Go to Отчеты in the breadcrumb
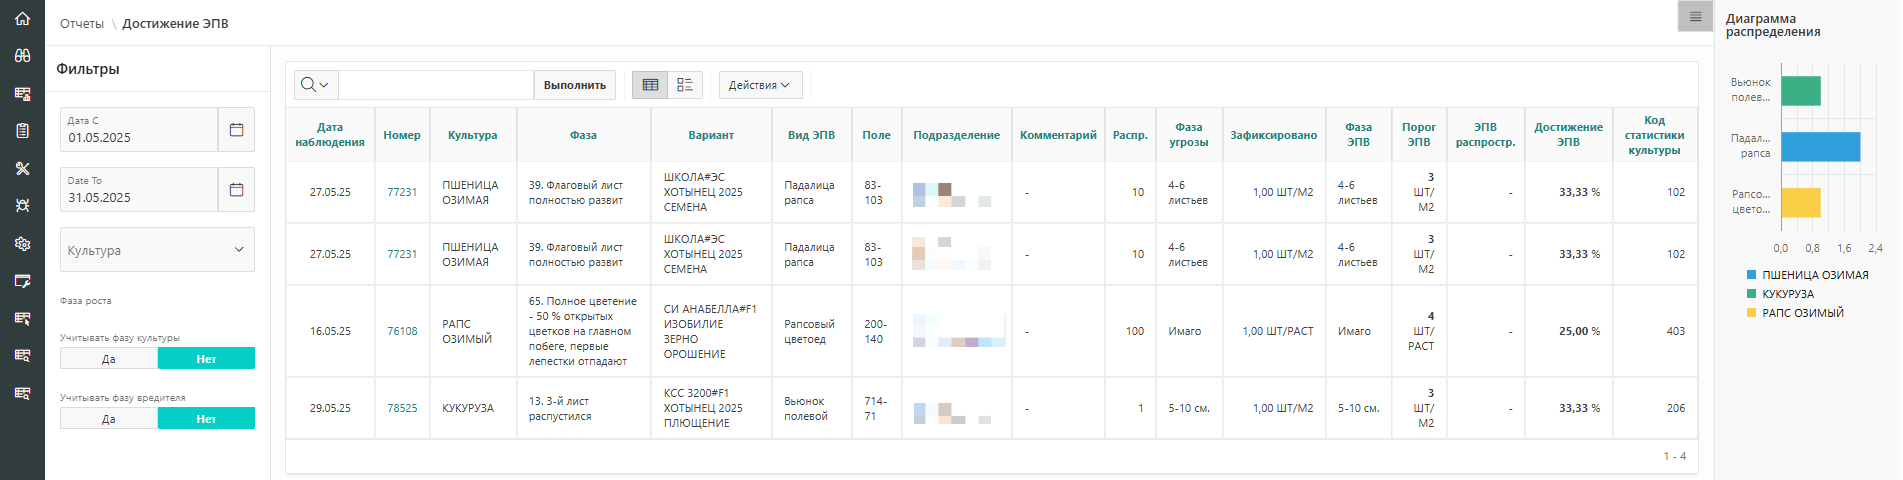 coord(81,24)
